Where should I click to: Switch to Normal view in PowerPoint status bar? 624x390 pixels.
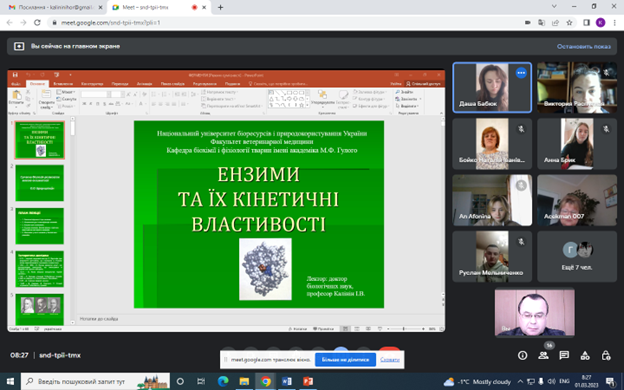pos(345,329)
